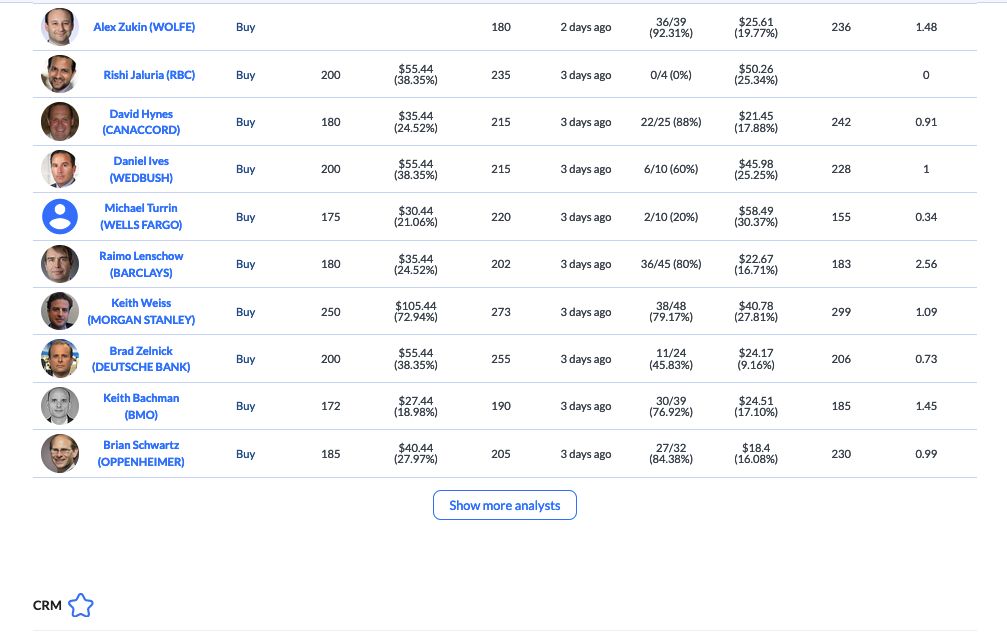Open Brad Zelnick (DEUTSCHE BANK) link
1007x643 pixels.
click(x=141, y=359)
